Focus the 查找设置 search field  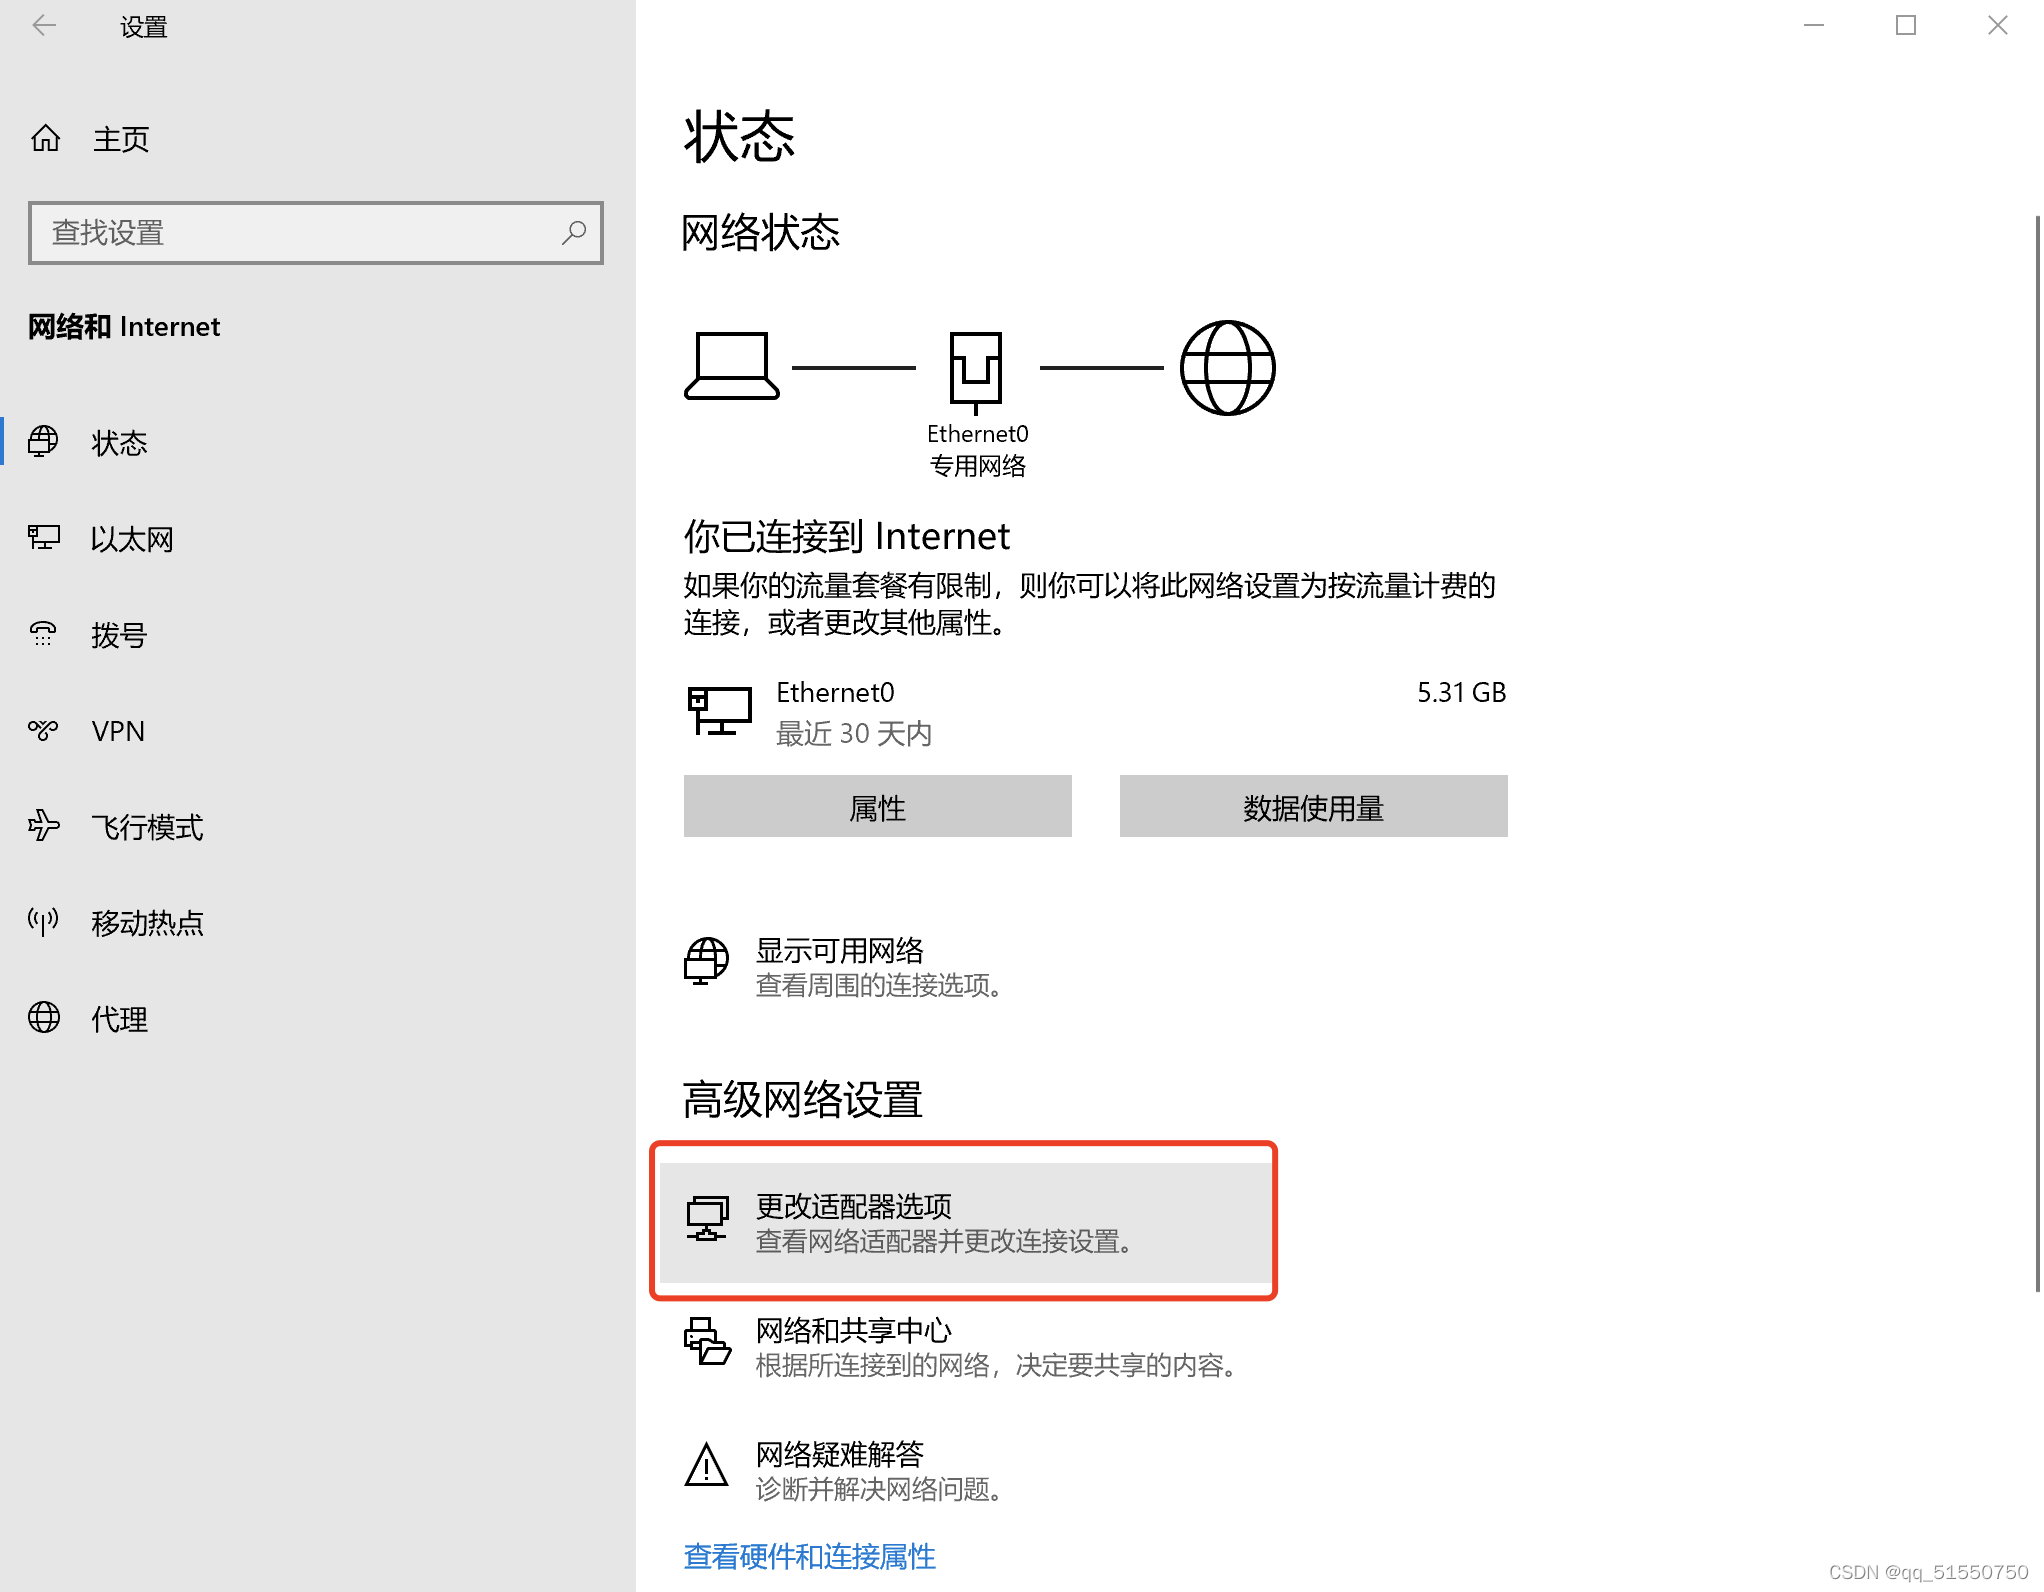pos(316,233)
